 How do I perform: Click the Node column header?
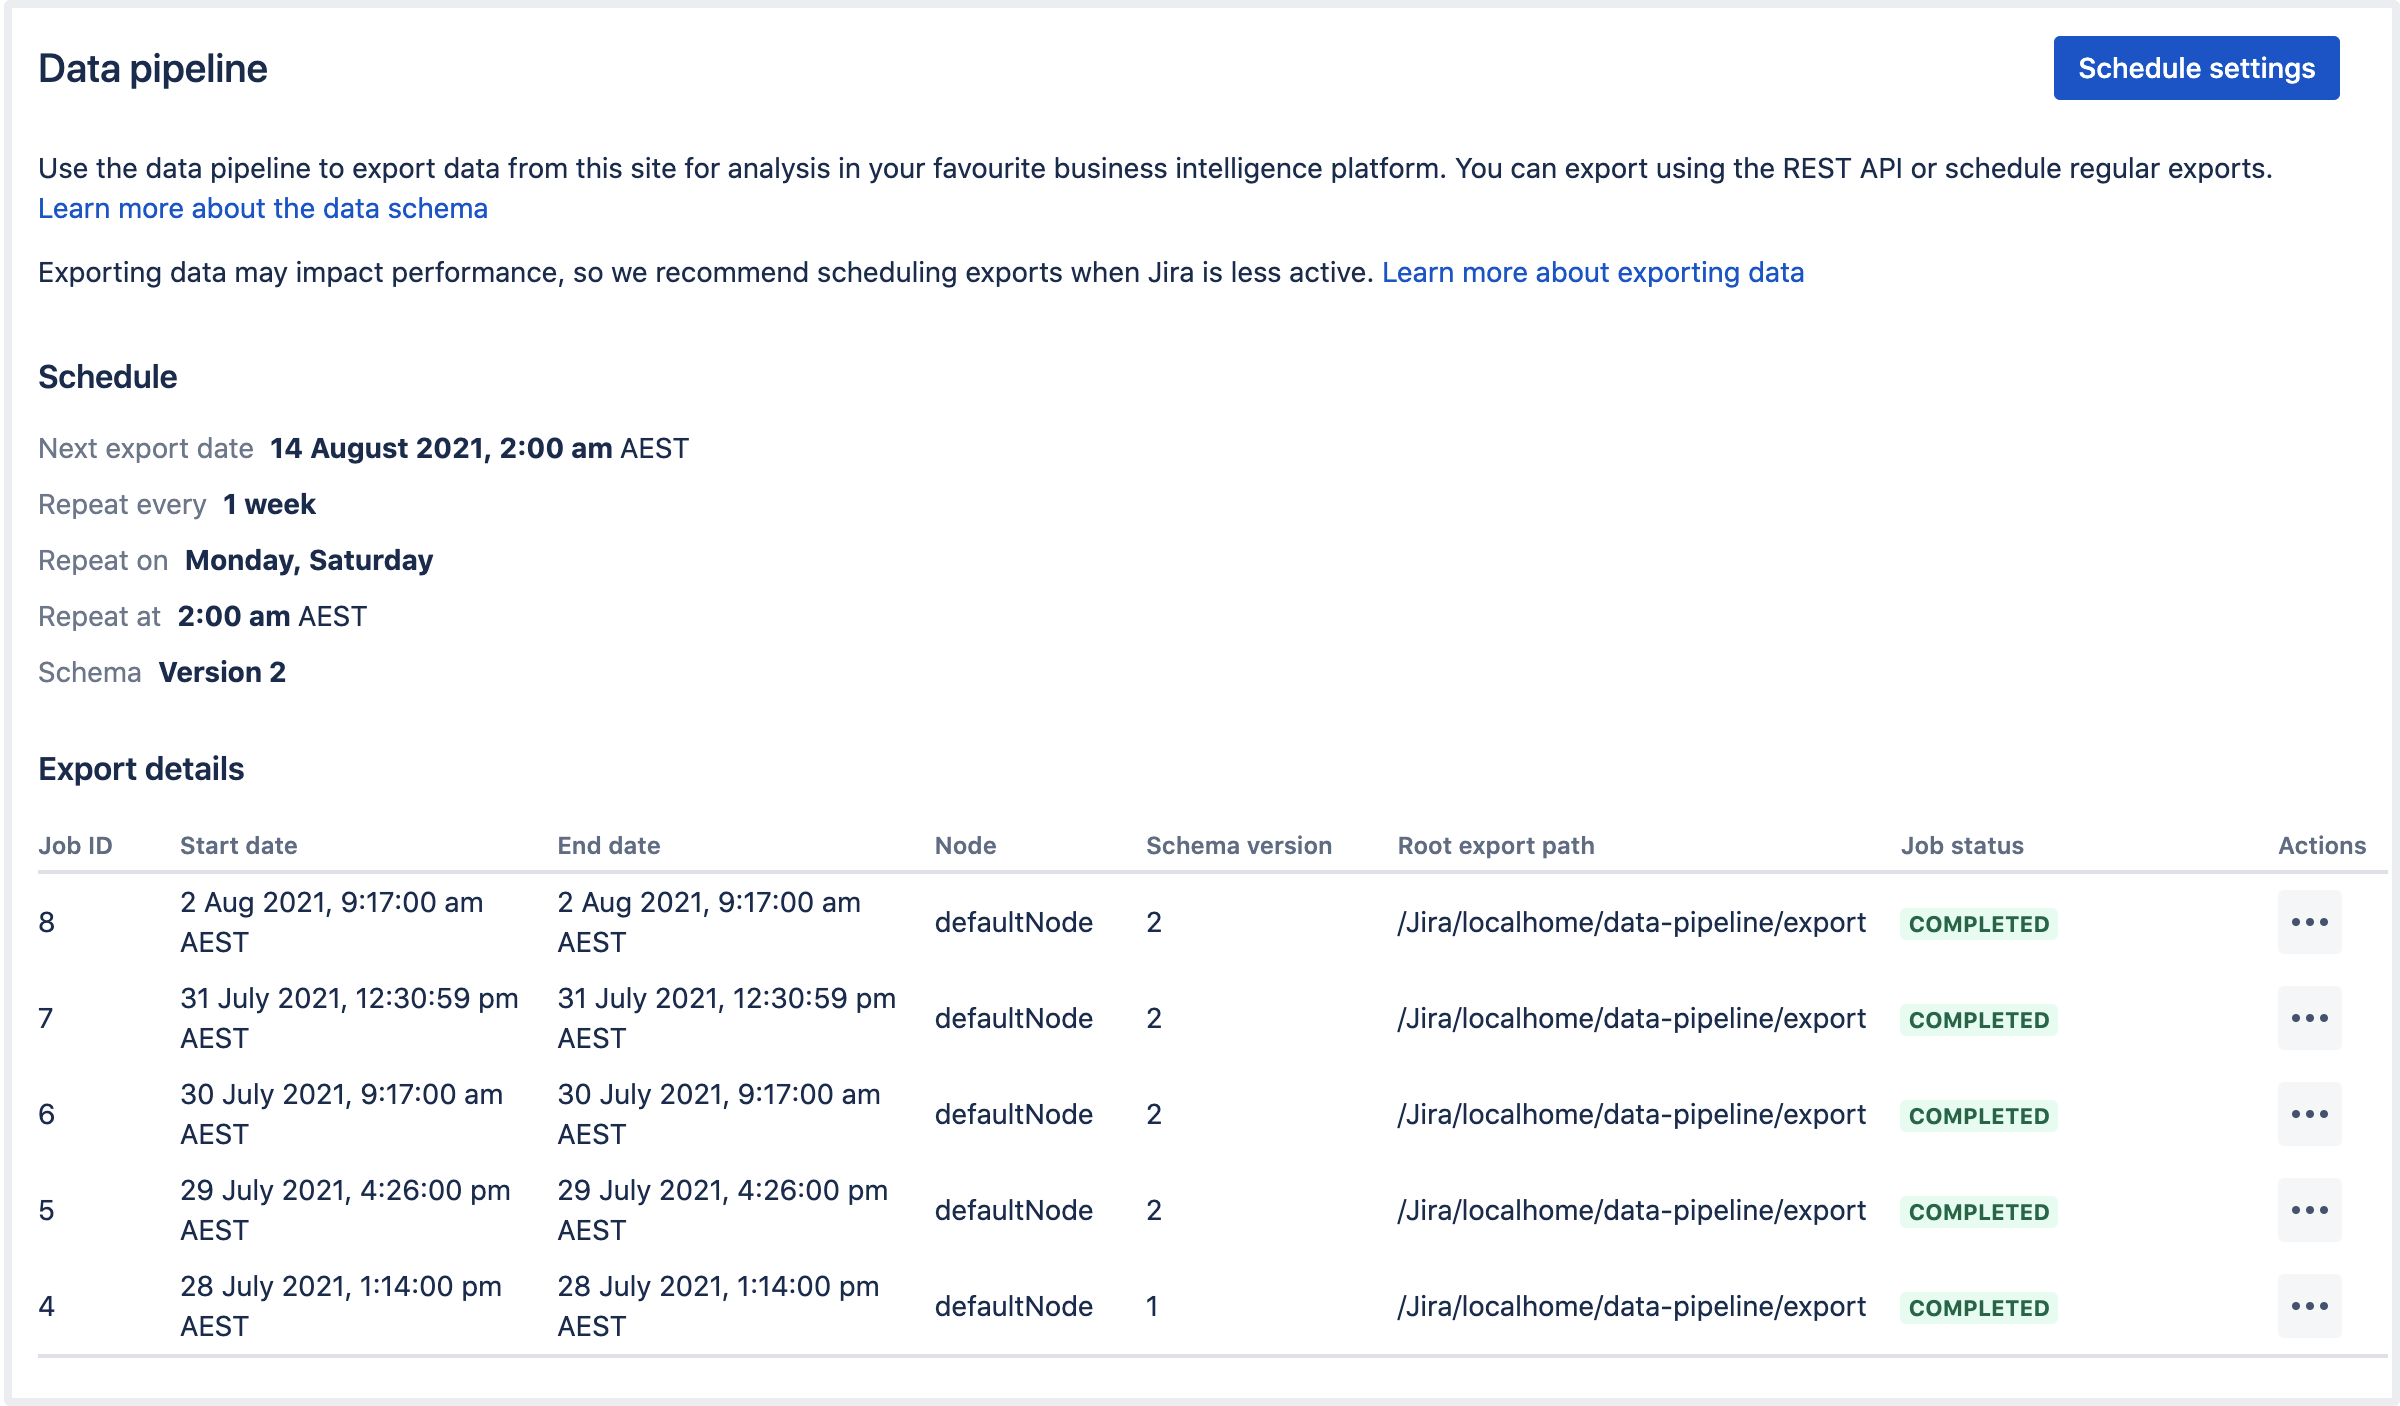[x=965, y=845]
